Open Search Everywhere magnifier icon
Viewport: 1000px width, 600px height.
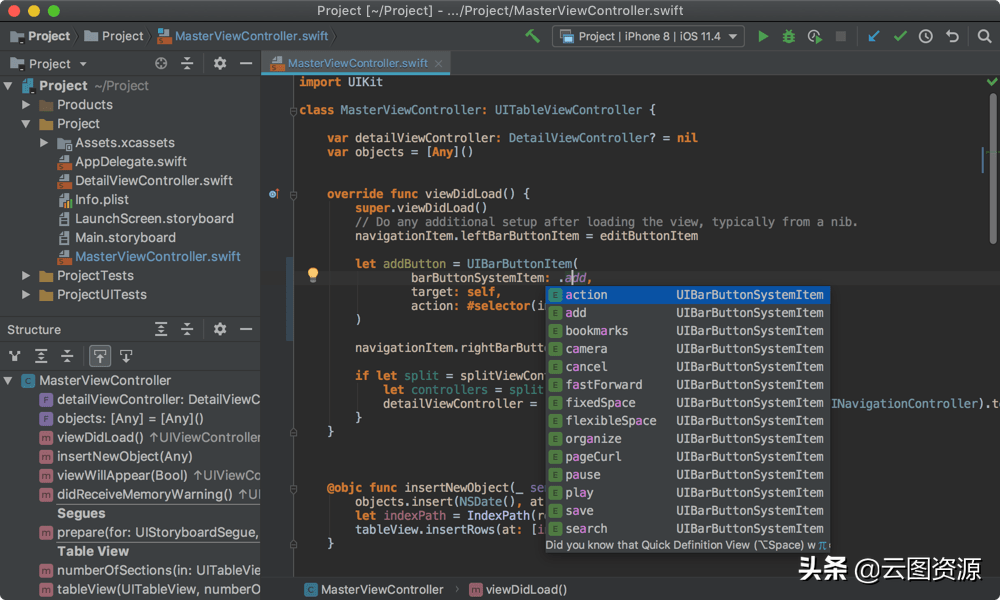click(x=985, y=36)
